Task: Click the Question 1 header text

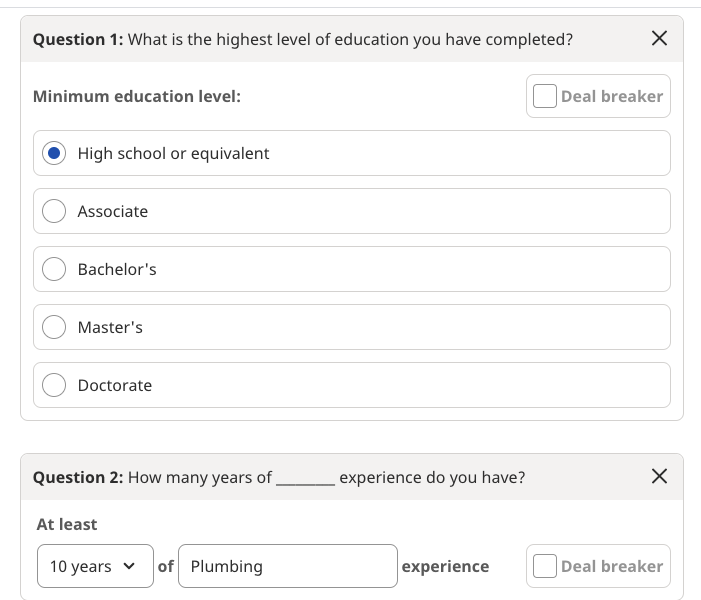Action: coord(302,39)
